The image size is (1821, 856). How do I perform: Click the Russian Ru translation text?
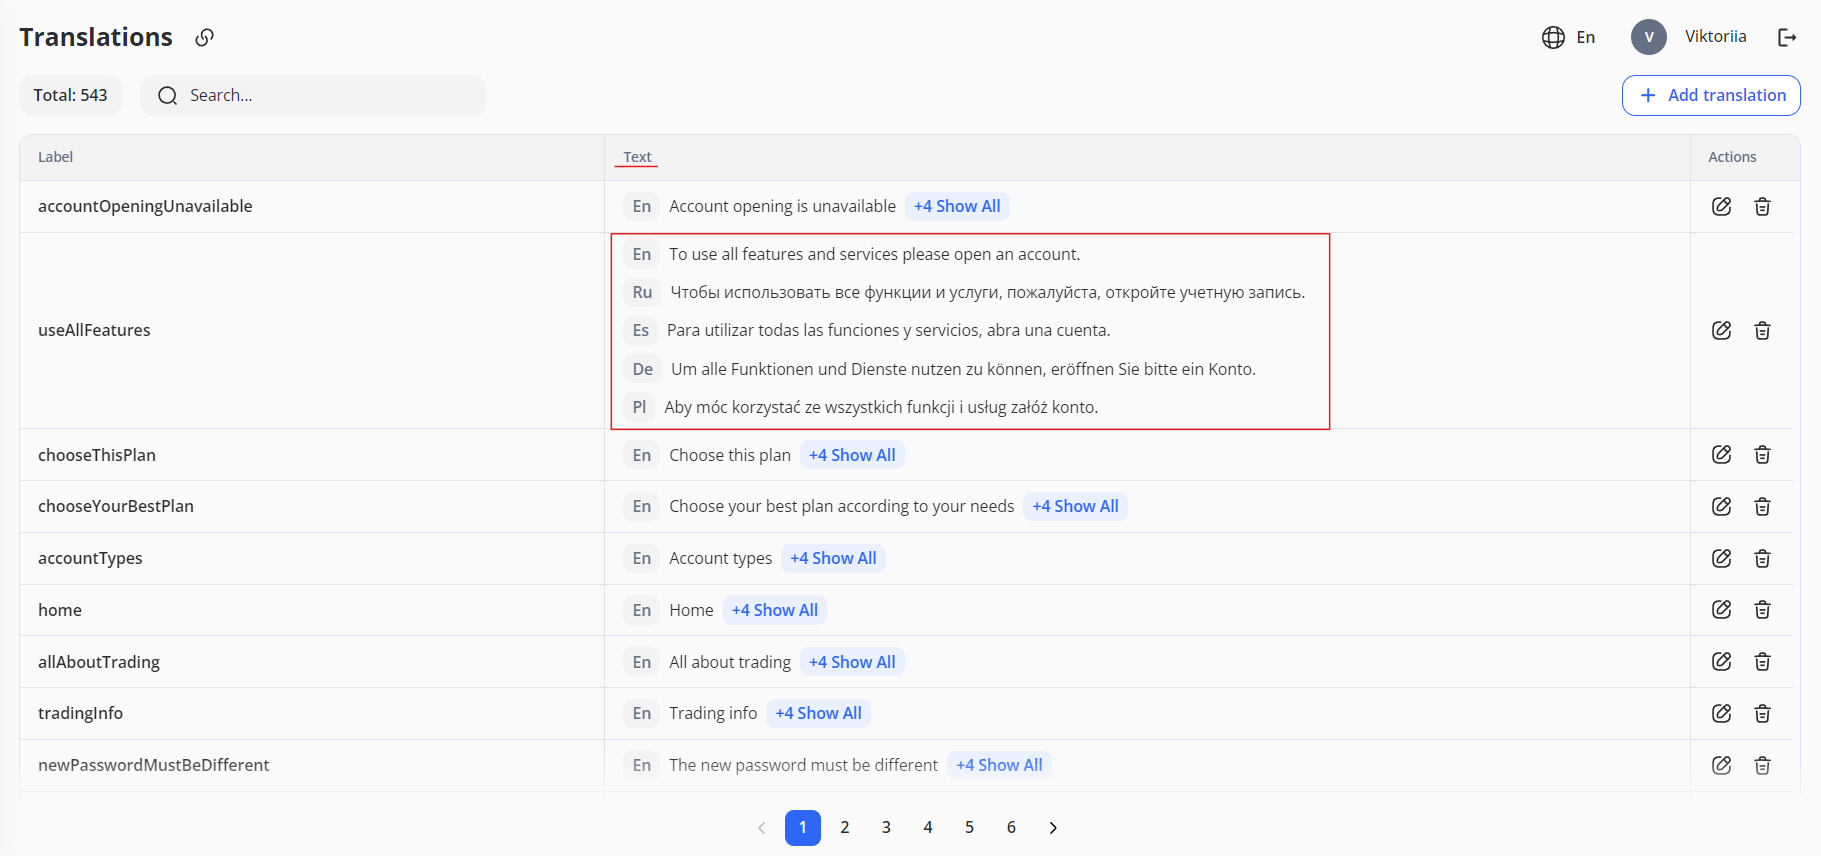(987, 292)
